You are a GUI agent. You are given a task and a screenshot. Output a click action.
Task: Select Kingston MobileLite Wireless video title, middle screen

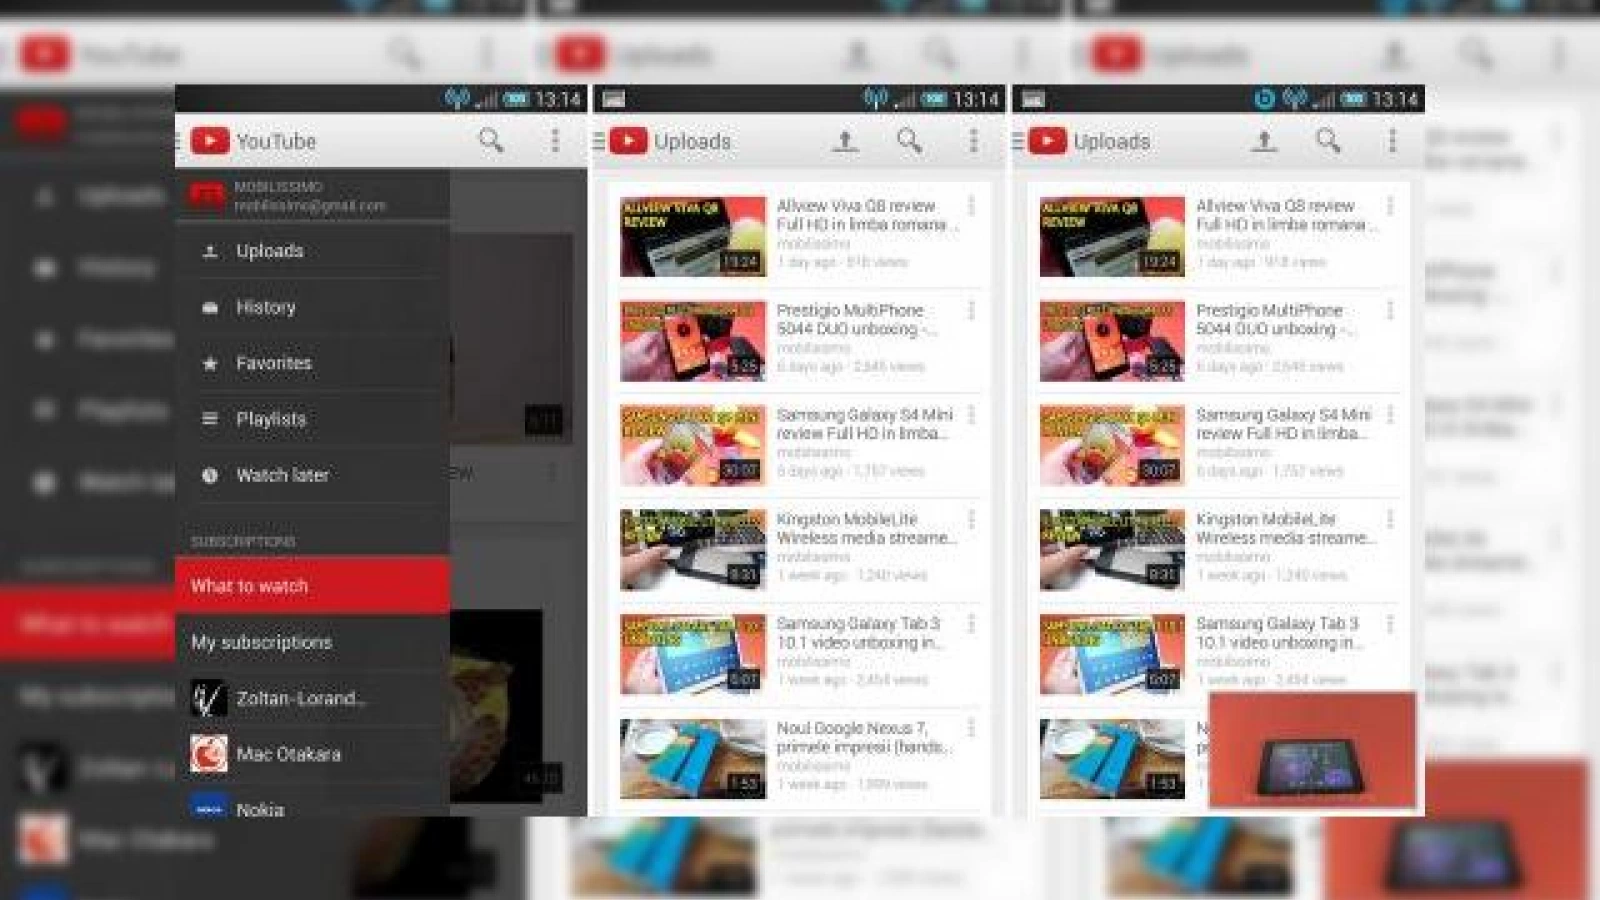click(x=866, y=528)
